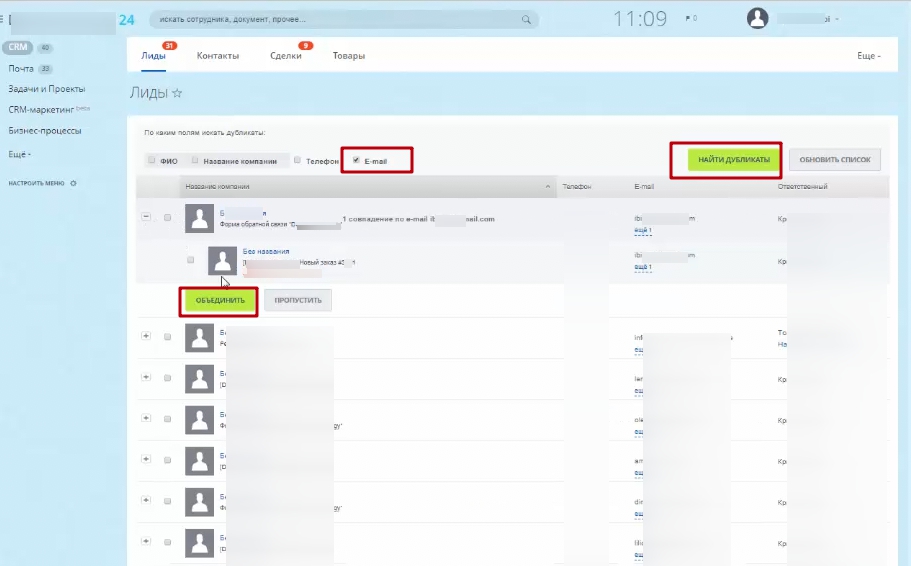Screen dimensions: 911x566
Task: Uncheck the E-mail duplicate field checkbox
Action: point(356,160)
